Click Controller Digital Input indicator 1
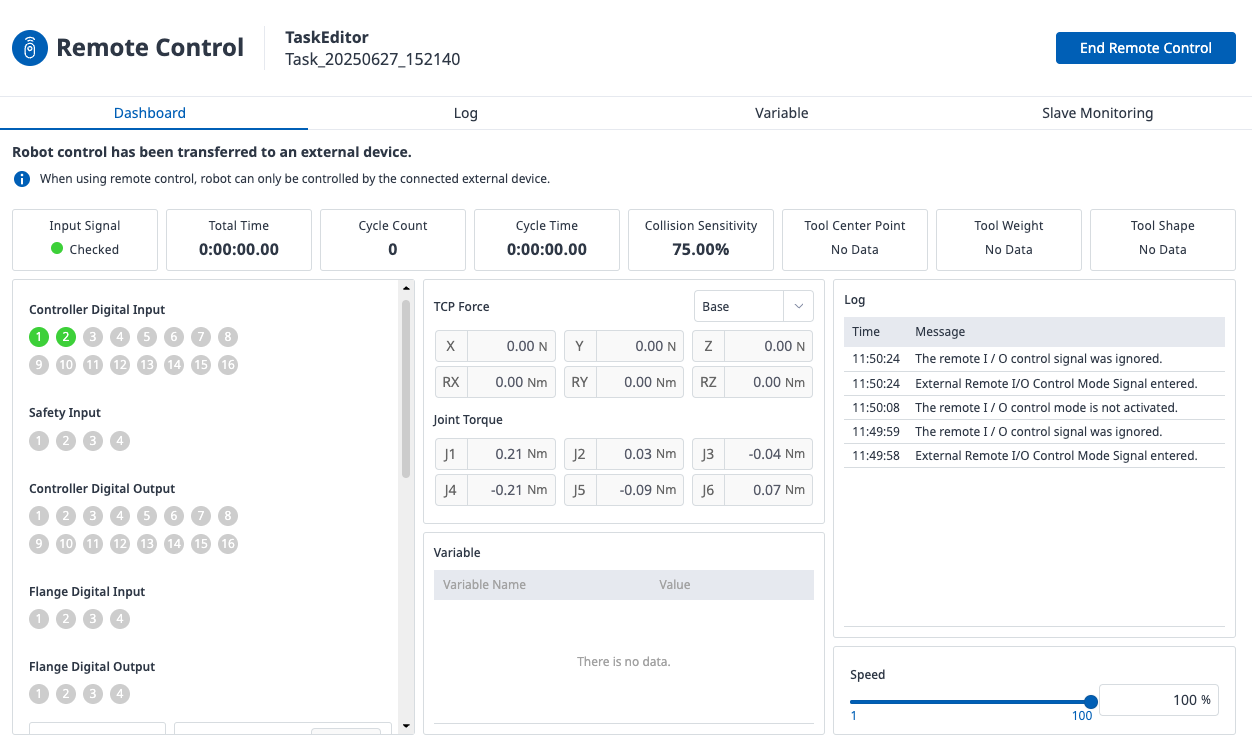This screenshot has height=743, width=1252. (39, 337)
